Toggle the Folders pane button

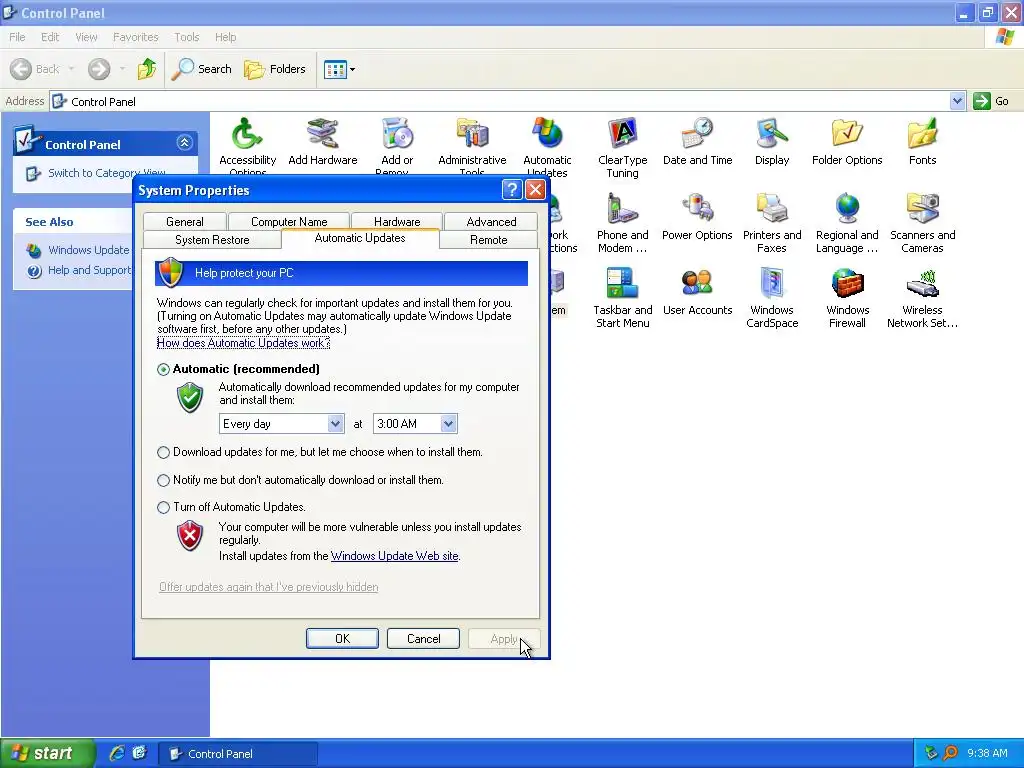click(274, 69)
